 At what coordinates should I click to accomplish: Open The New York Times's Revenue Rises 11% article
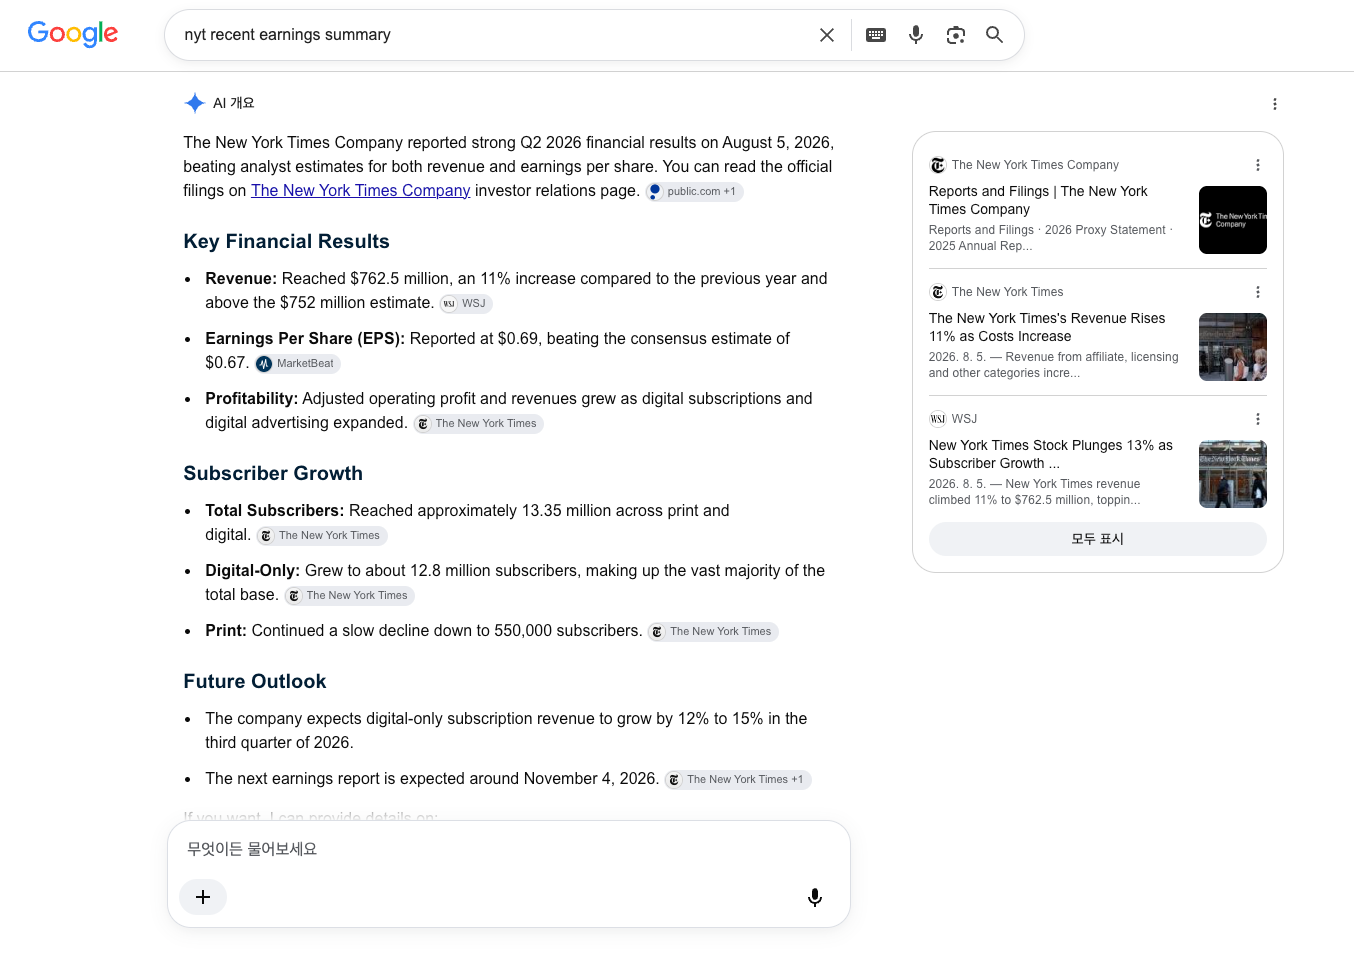1047,327
